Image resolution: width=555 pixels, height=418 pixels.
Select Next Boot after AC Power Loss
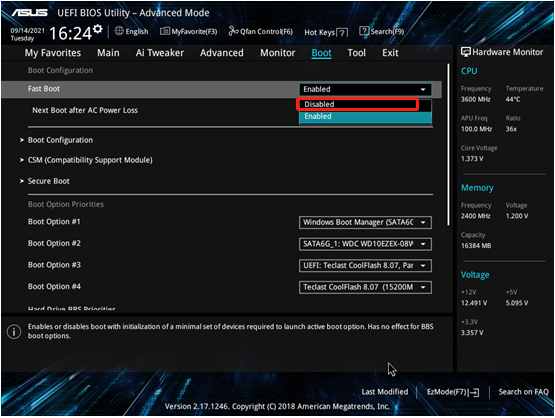pyautogui.click(x=85, y=110)
